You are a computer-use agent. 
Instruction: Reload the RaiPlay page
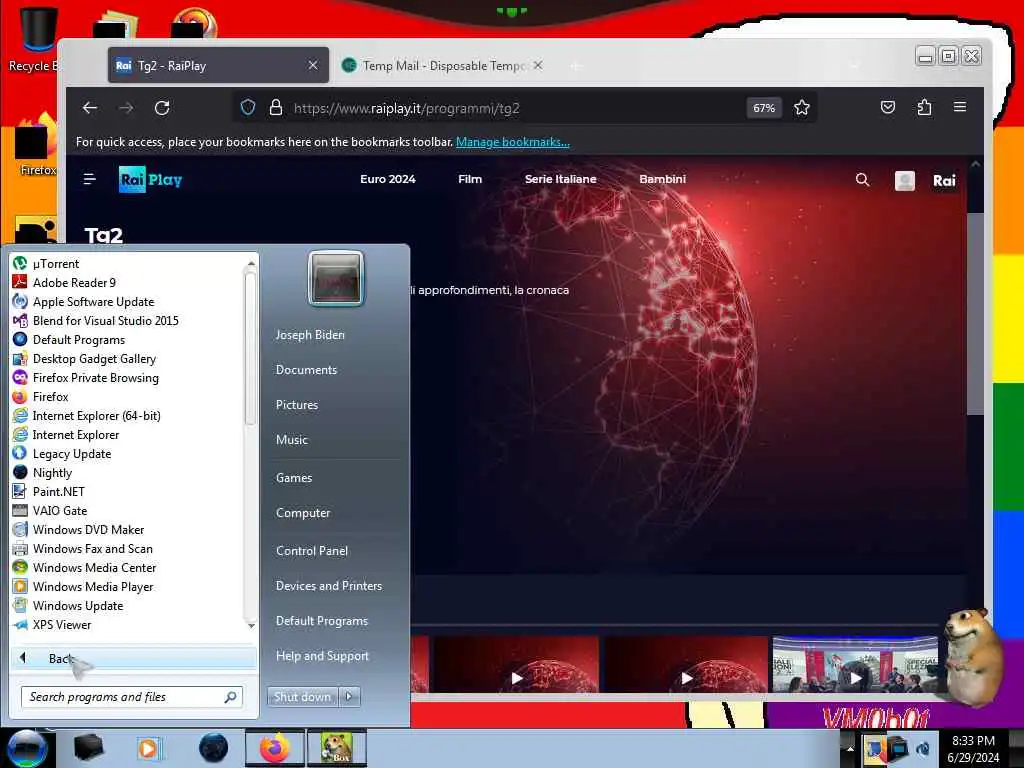(x=162, y=108)
